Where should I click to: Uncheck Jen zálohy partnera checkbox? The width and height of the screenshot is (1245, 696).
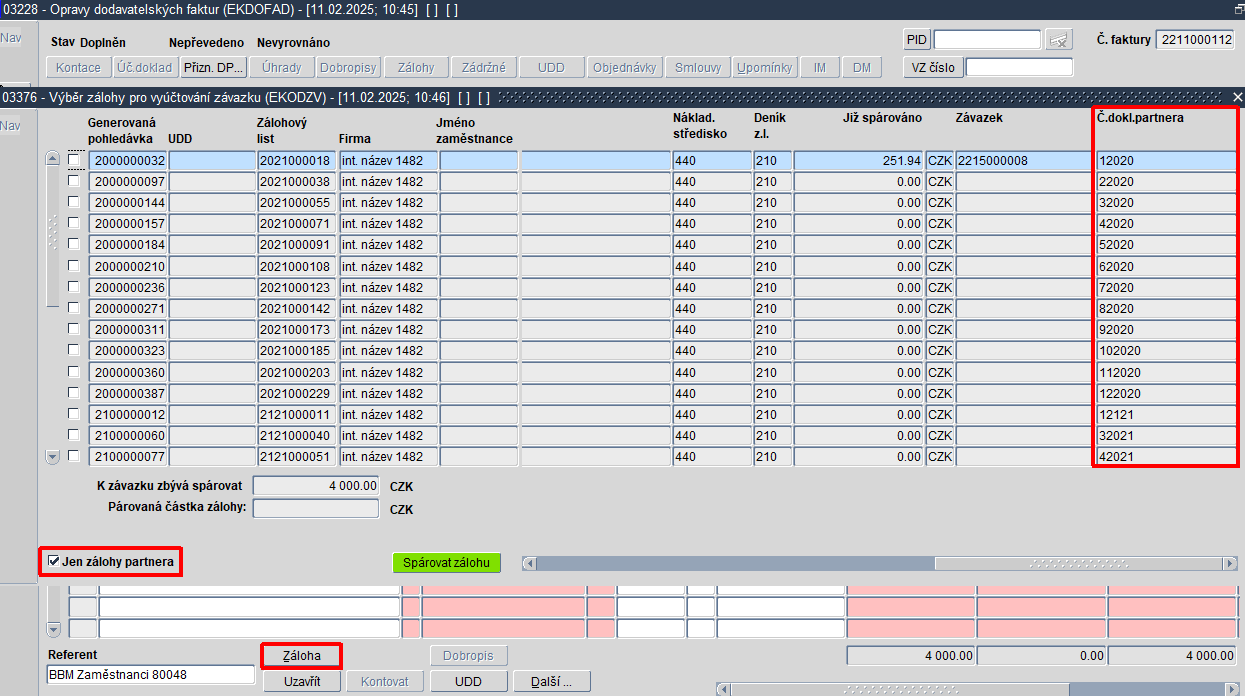pos(54,562)
